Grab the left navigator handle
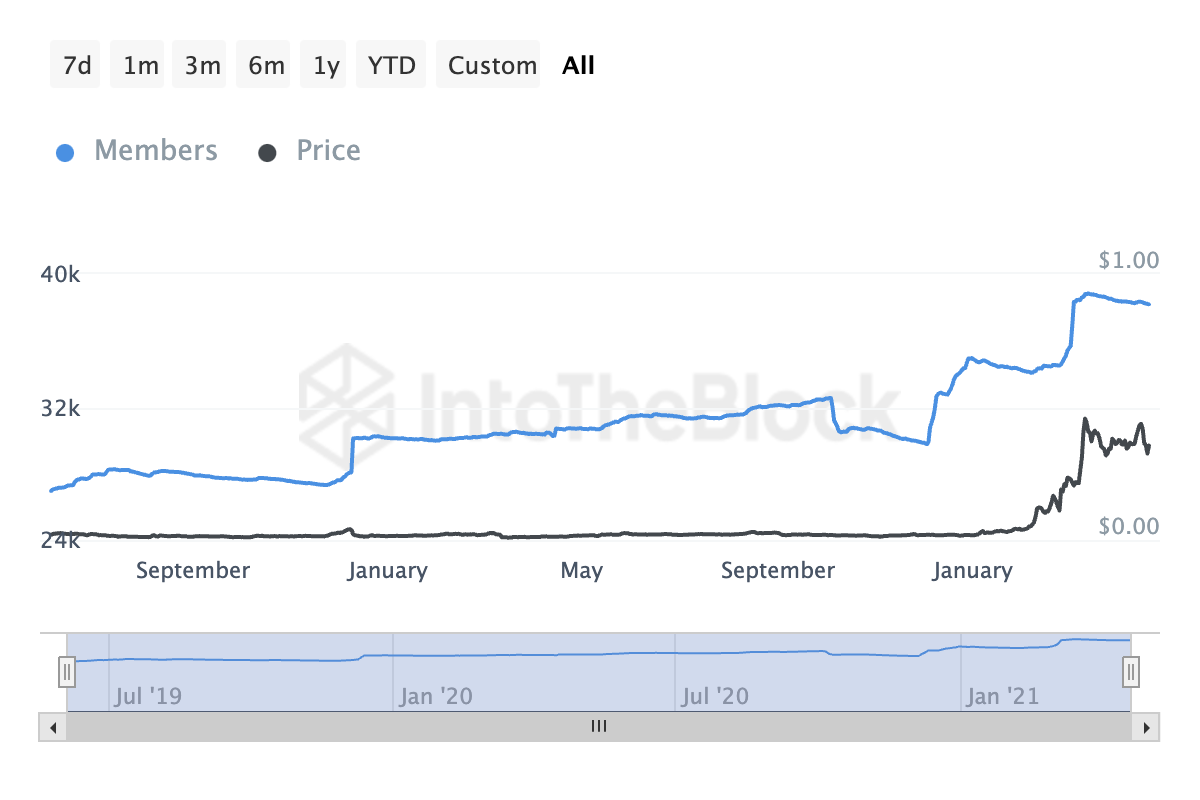The height and width of the screenshot is (800, 1200). pos(67,671)
